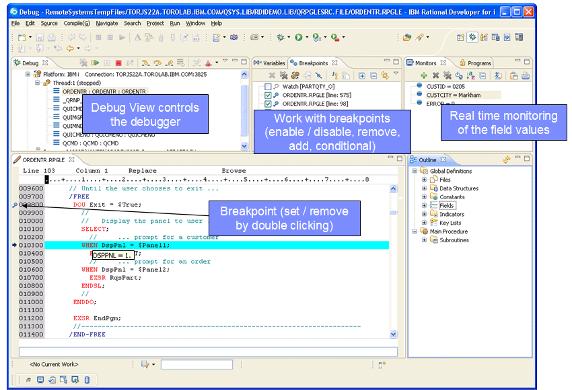Select Main Procedure in Outline tree
The image size is (572, 390).
448,231
